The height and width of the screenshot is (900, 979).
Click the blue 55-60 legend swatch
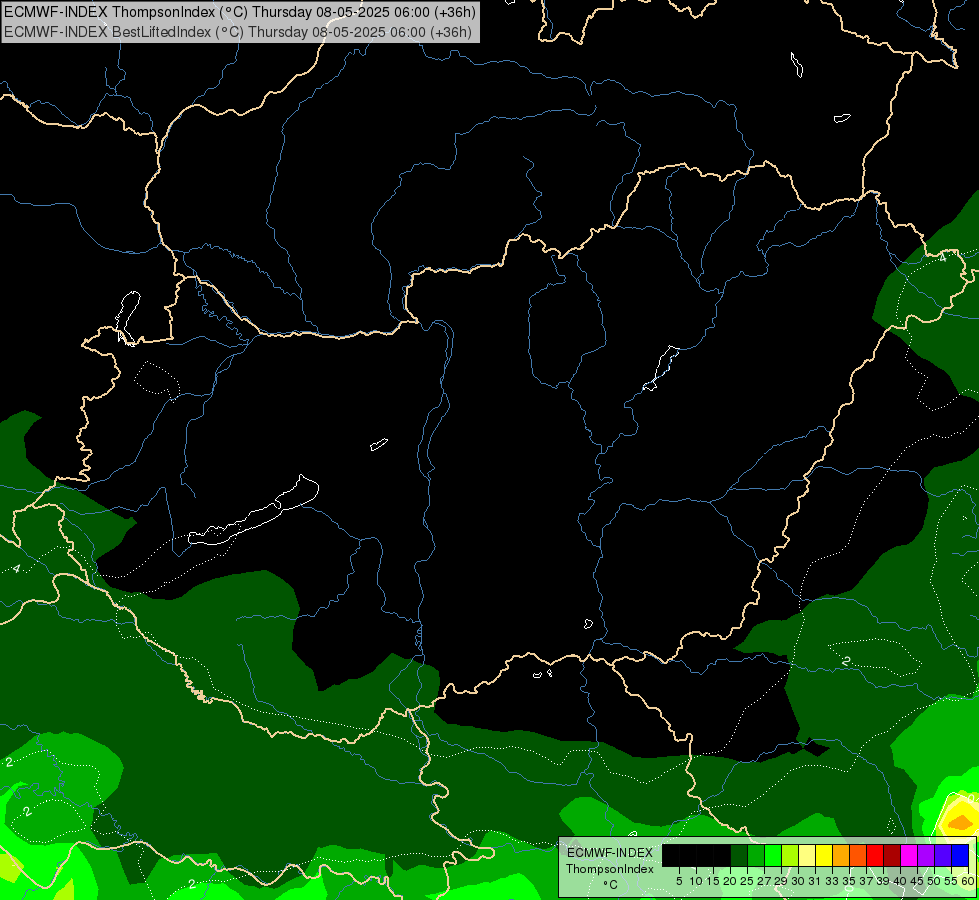point(960,856)
